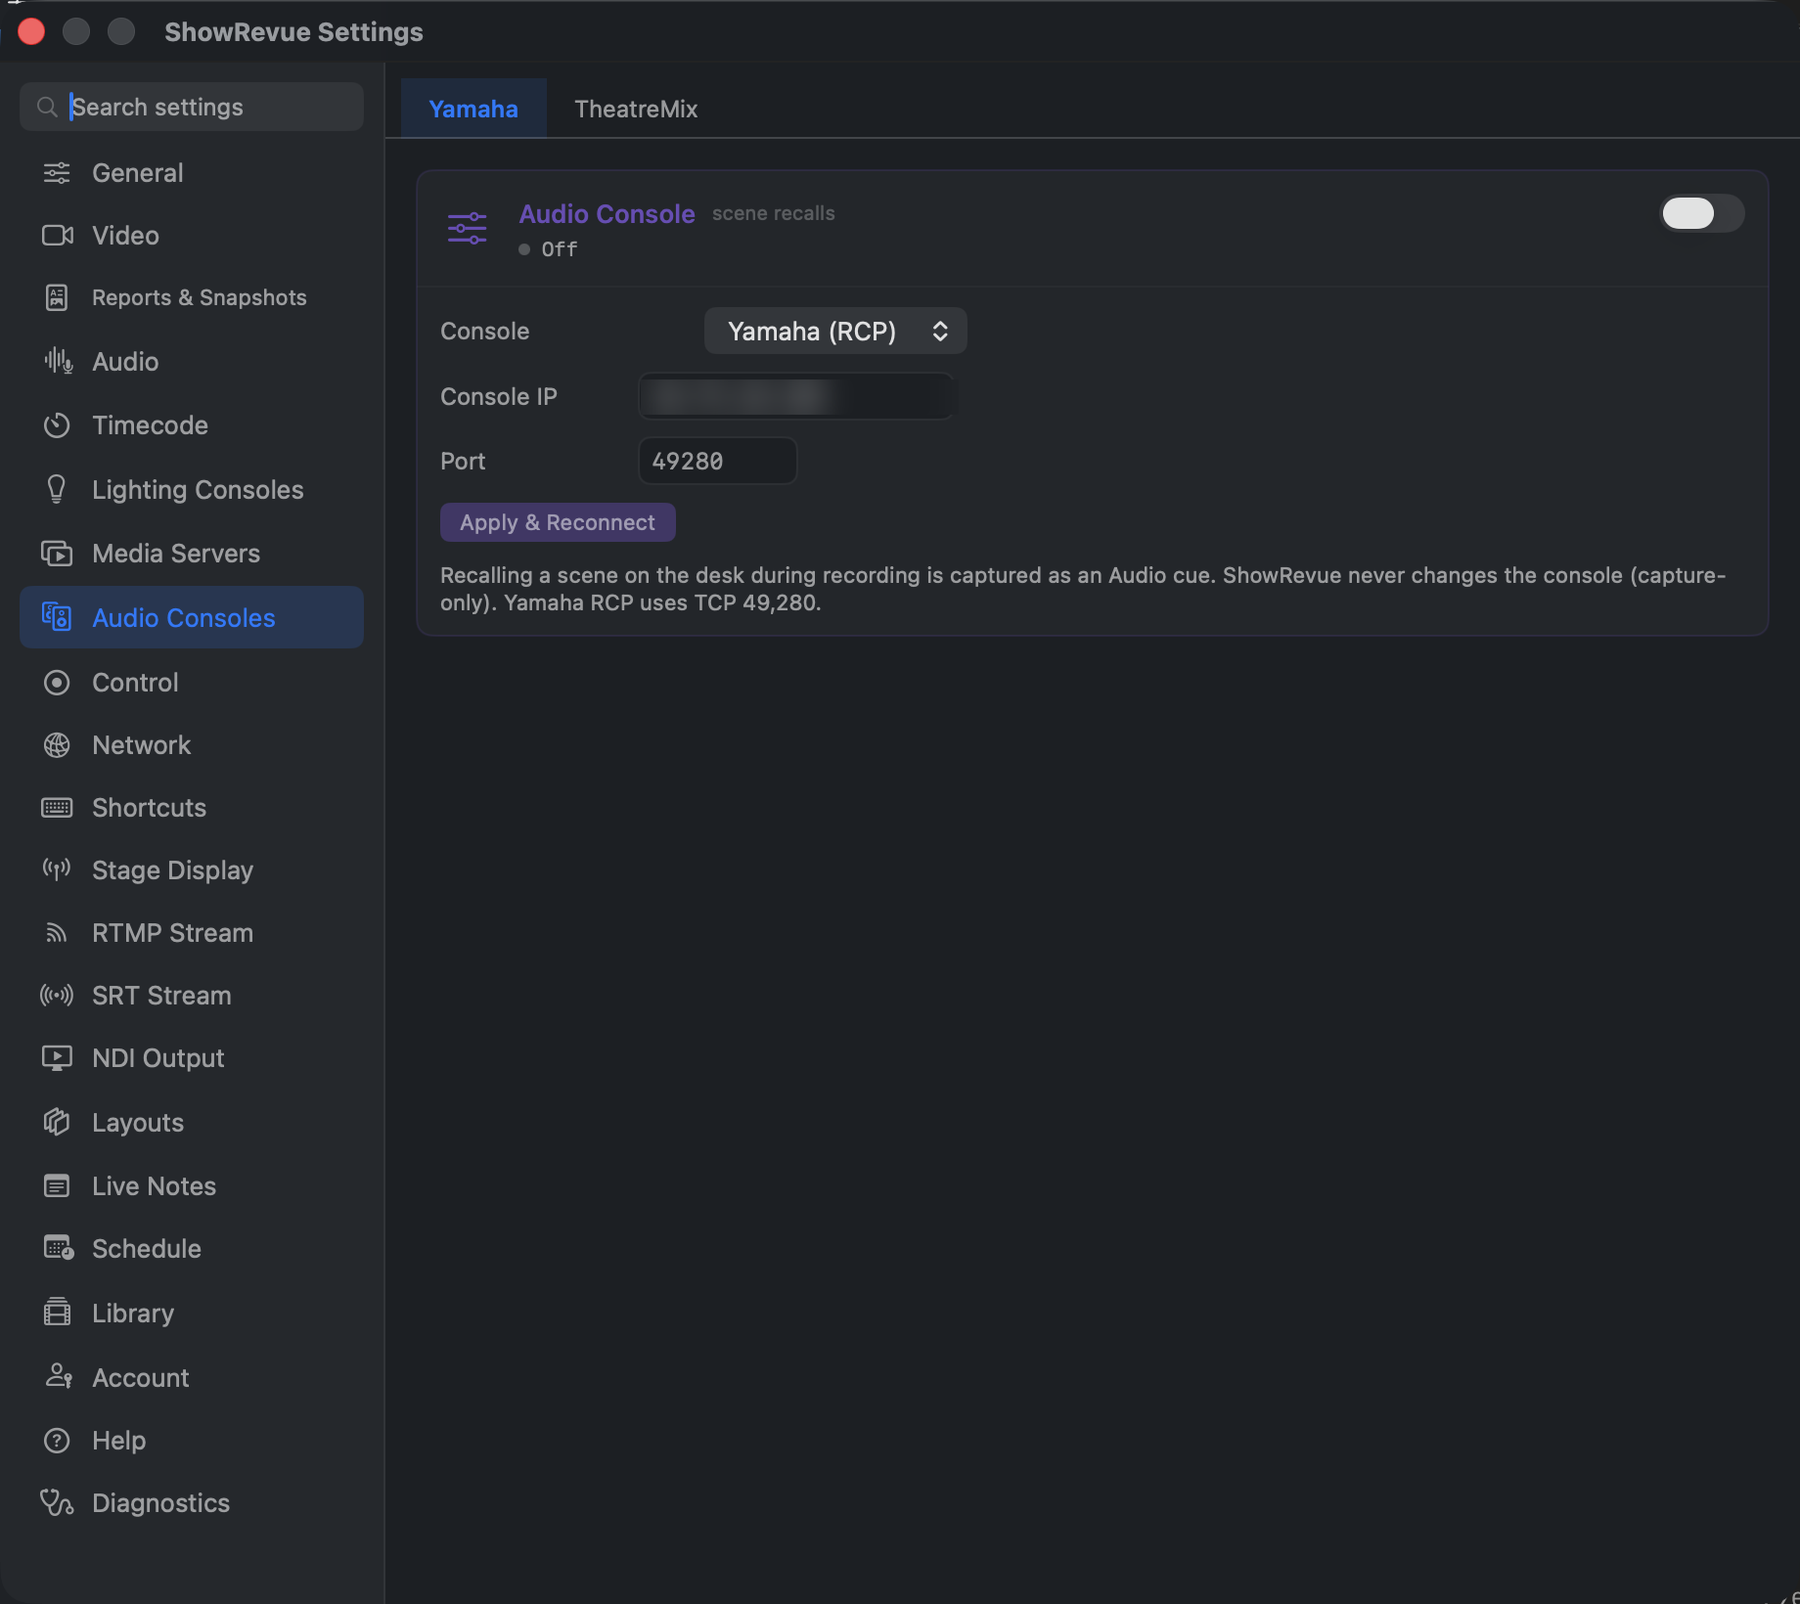Open General settings section
1800x1604 pixels.
[191, 173]
